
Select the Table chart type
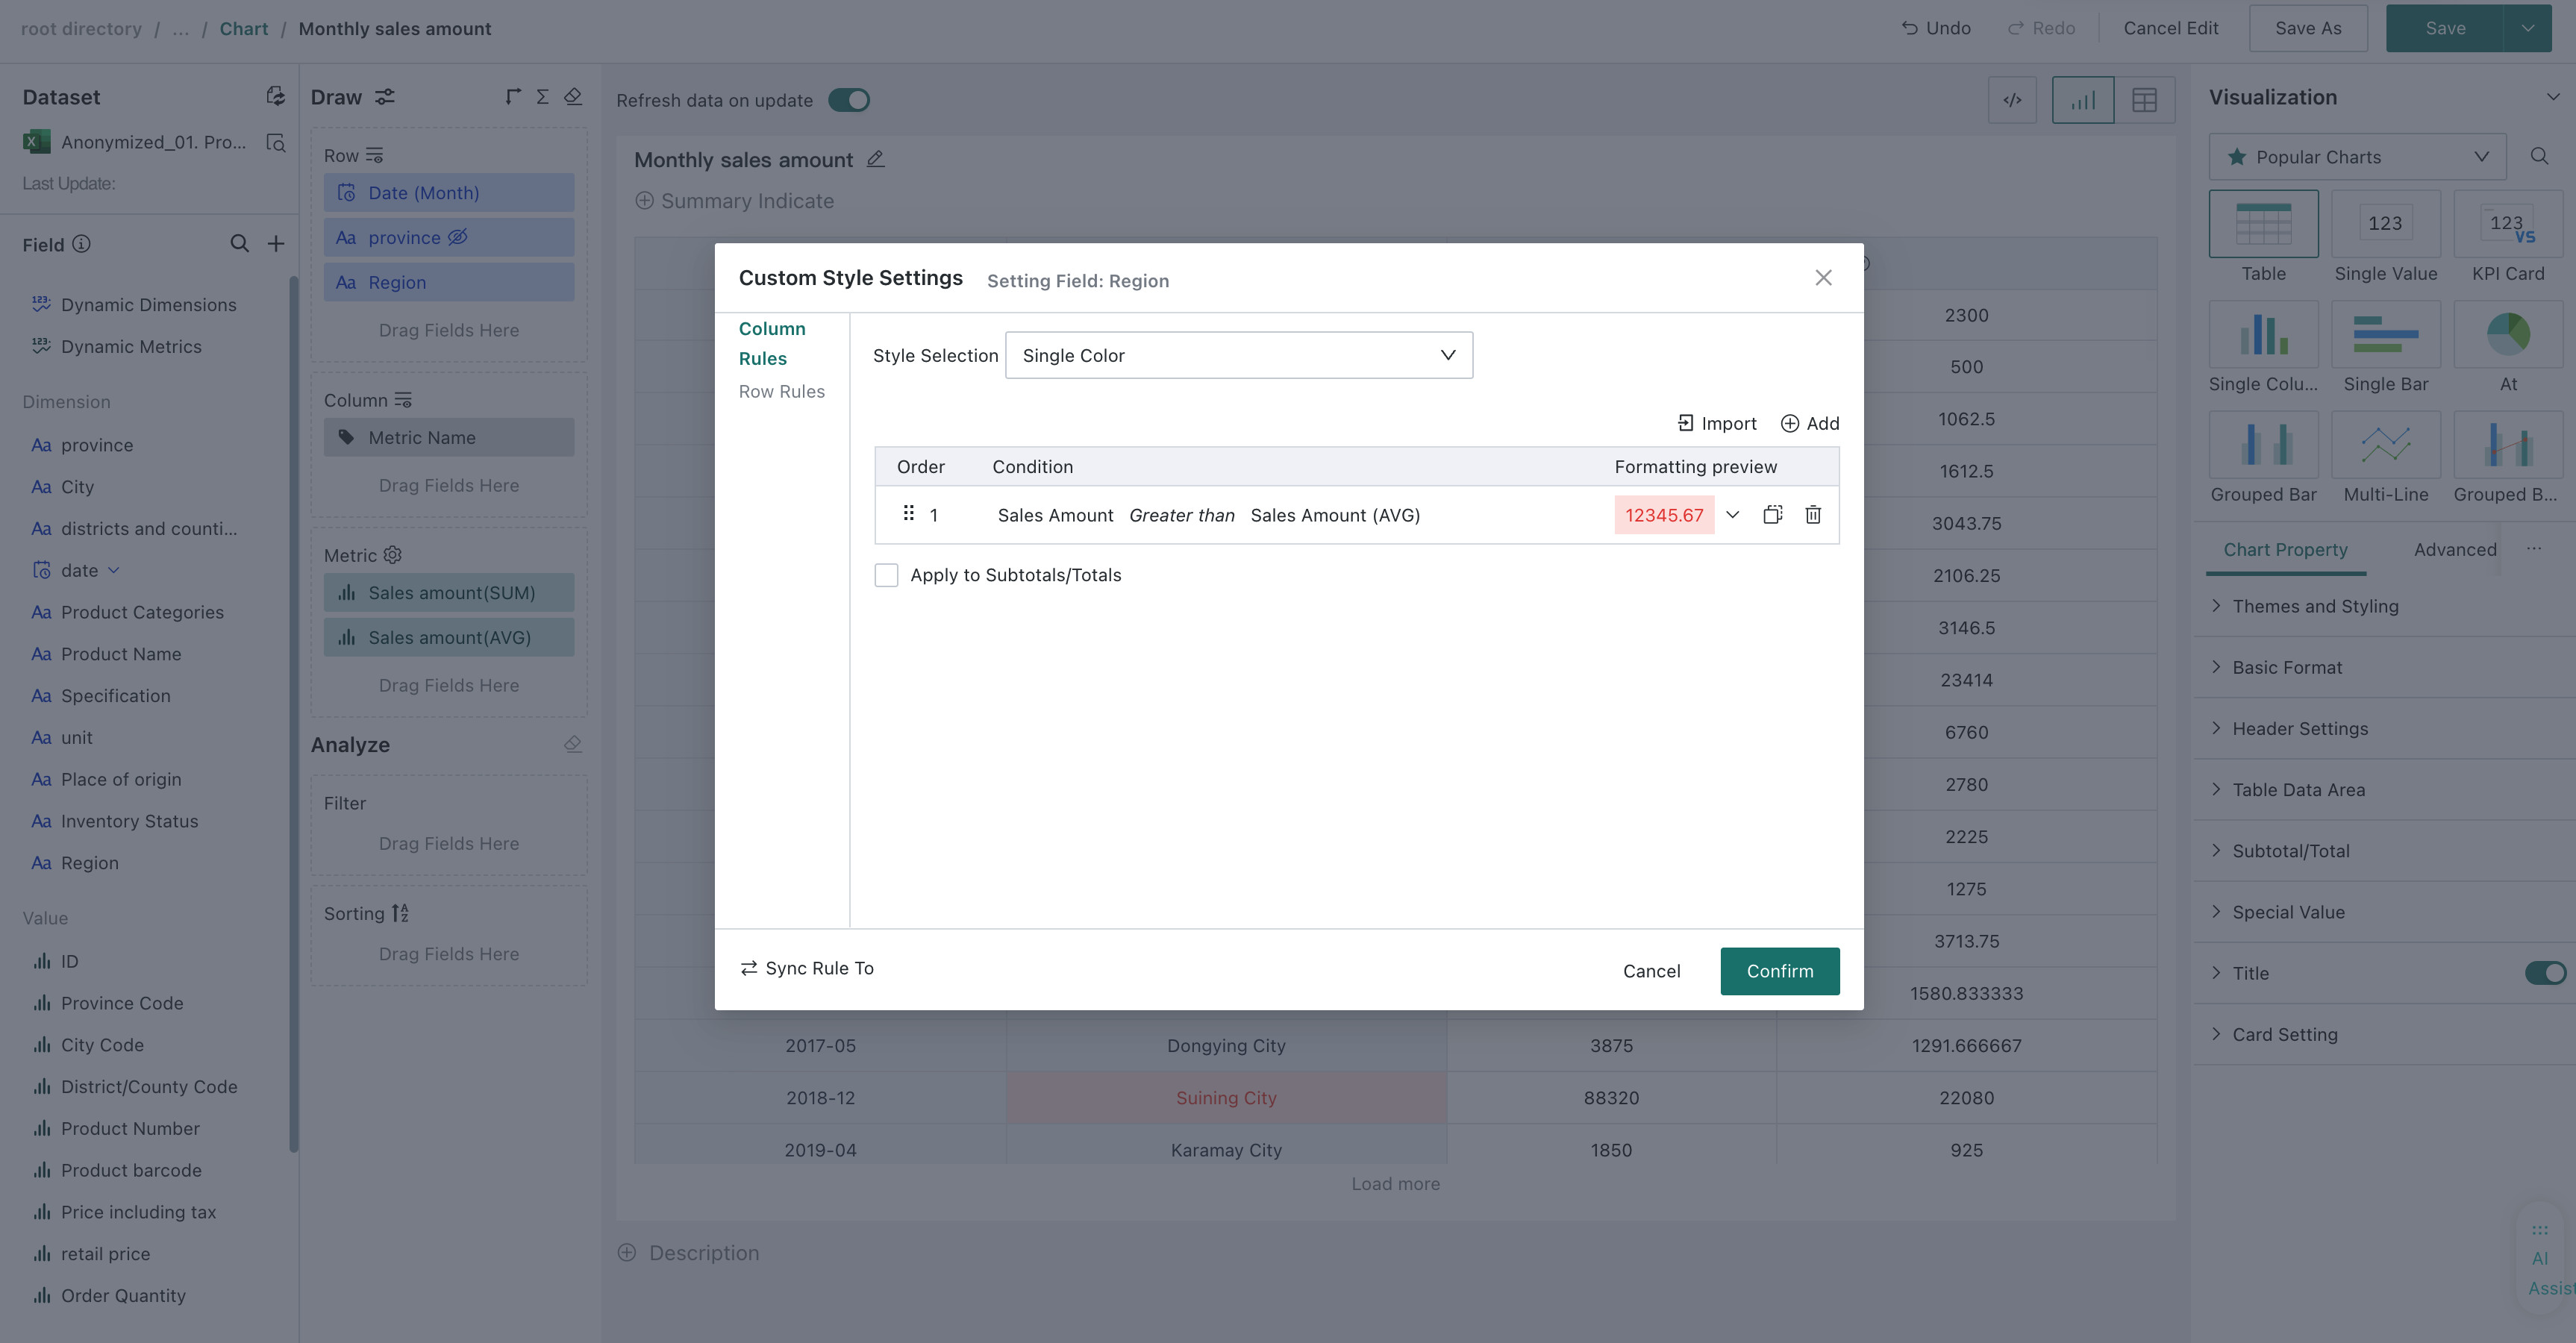click(2263, 237)
